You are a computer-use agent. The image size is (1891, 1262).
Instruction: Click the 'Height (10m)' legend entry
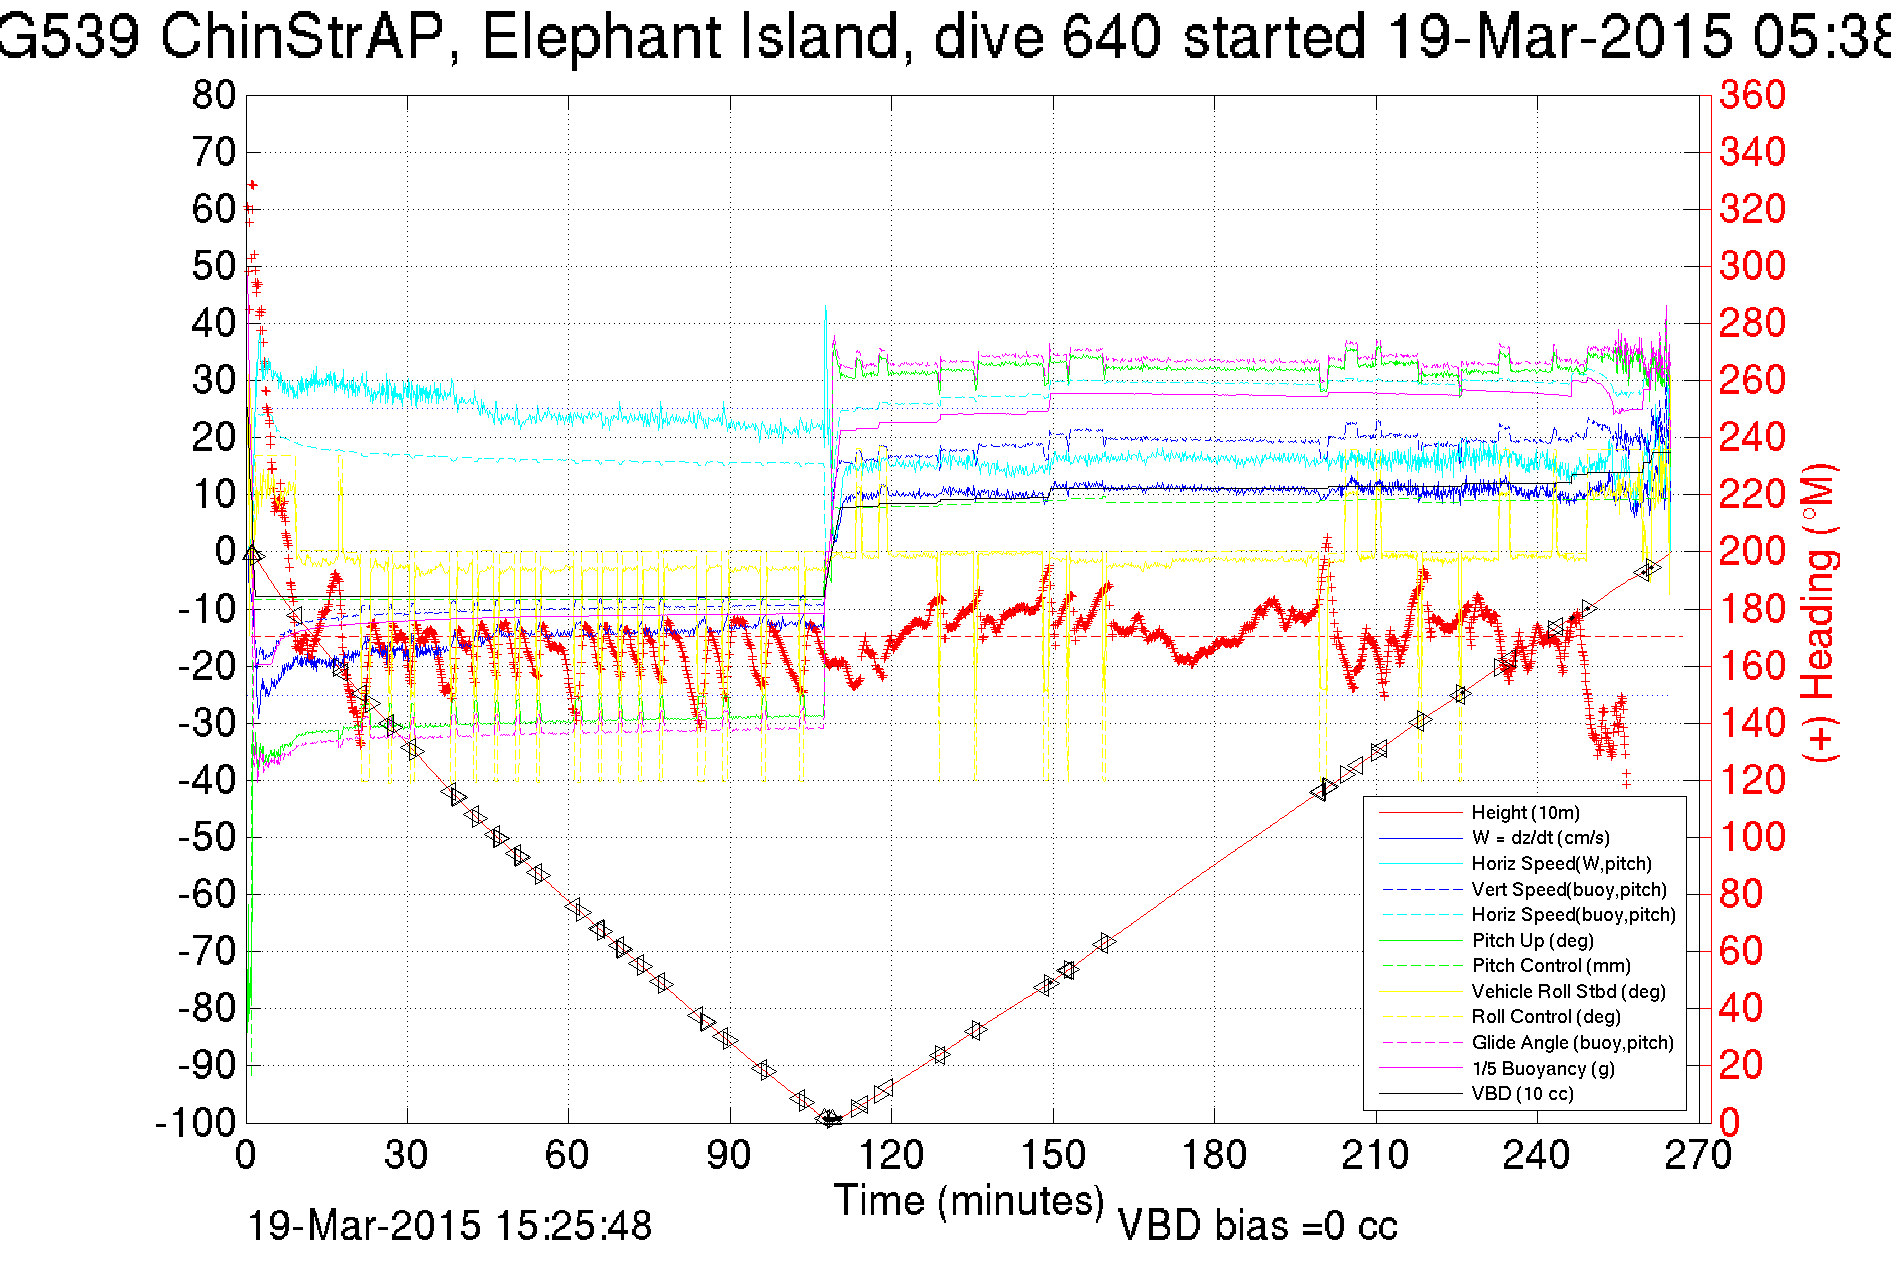pyautogui.click(x=1525, y=812)
